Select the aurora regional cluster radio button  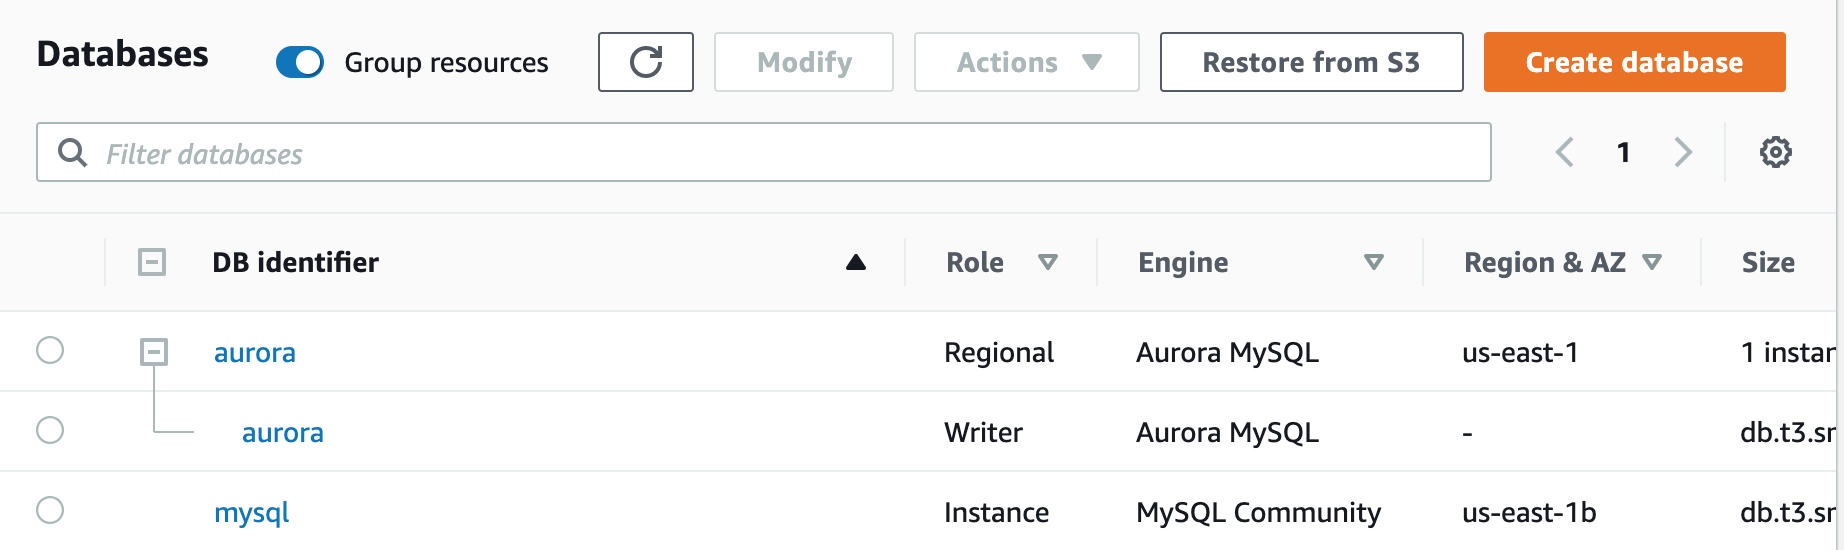[x=50, y=351]
